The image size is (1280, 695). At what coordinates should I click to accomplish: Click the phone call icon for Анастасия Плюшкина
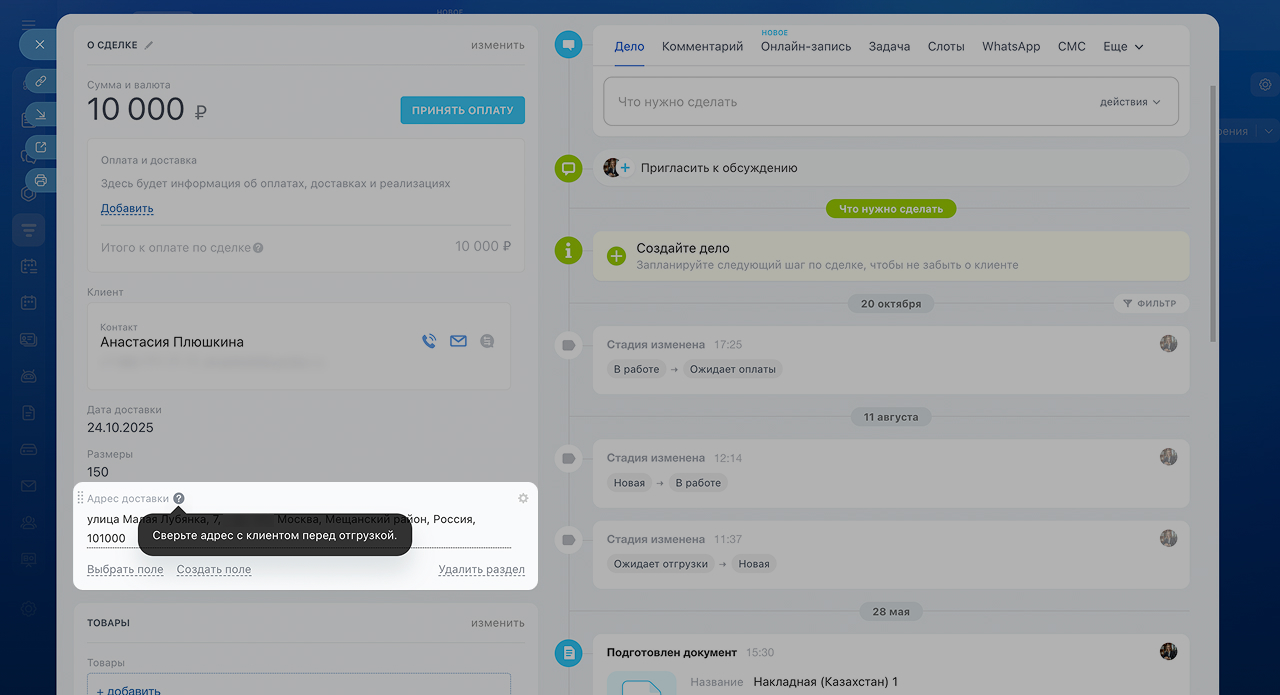(x=429, y=341)
